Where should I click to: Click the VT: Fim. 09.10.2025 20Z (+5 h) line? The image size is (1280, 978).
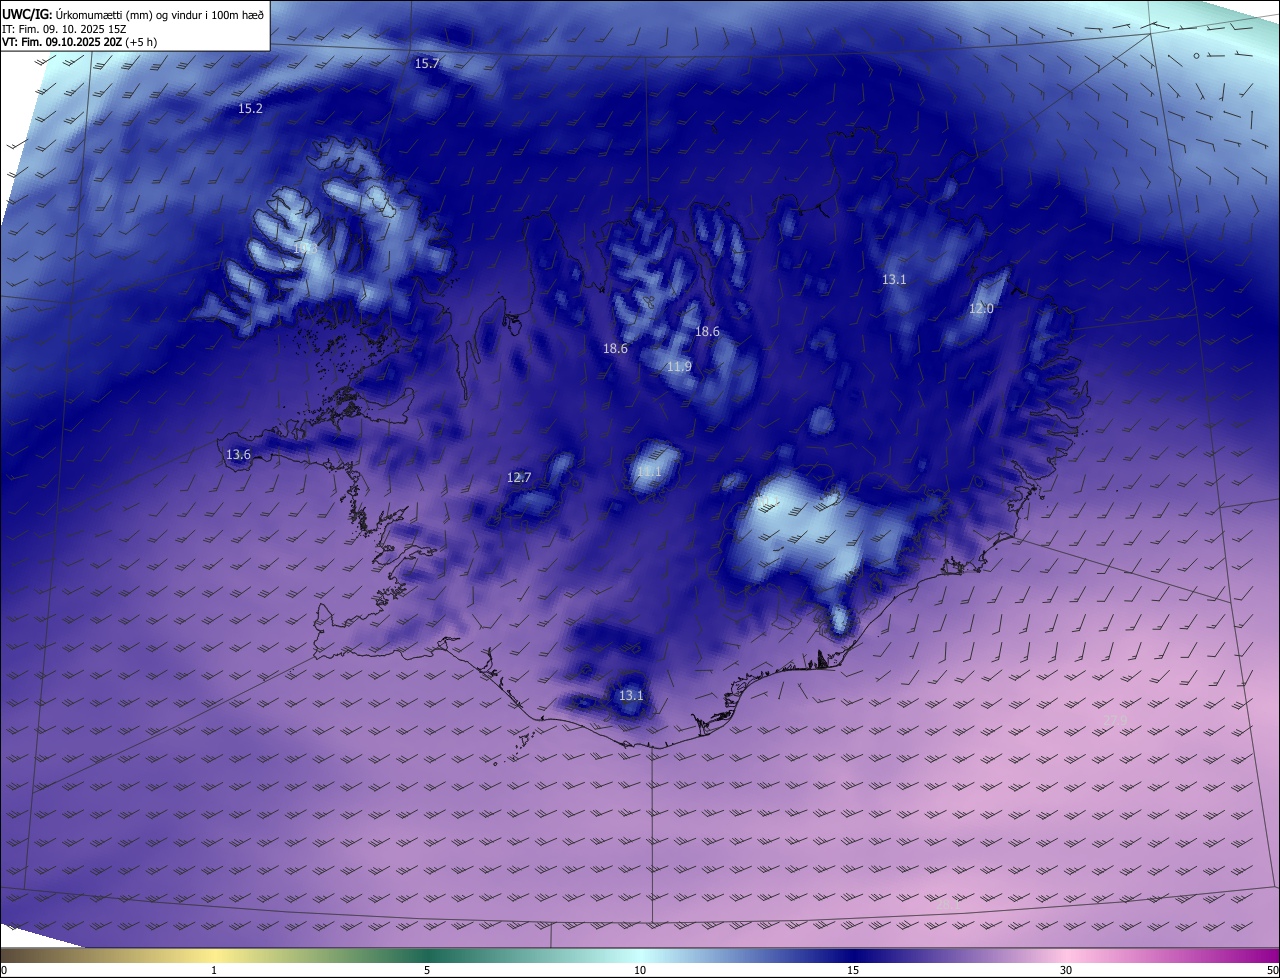point(80,42)
